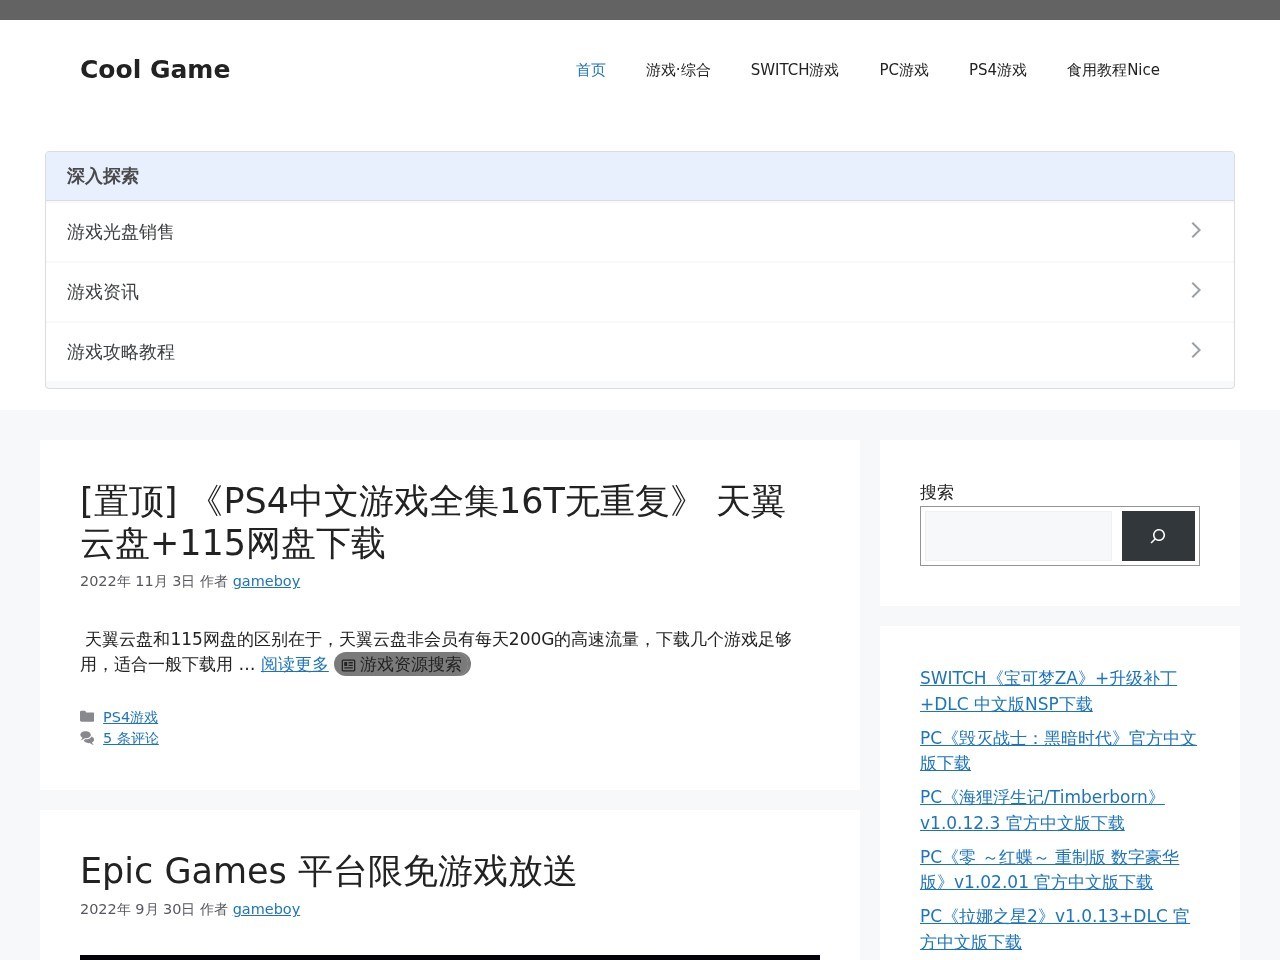Focus the 搜索 text input field

coord(1018,536)
